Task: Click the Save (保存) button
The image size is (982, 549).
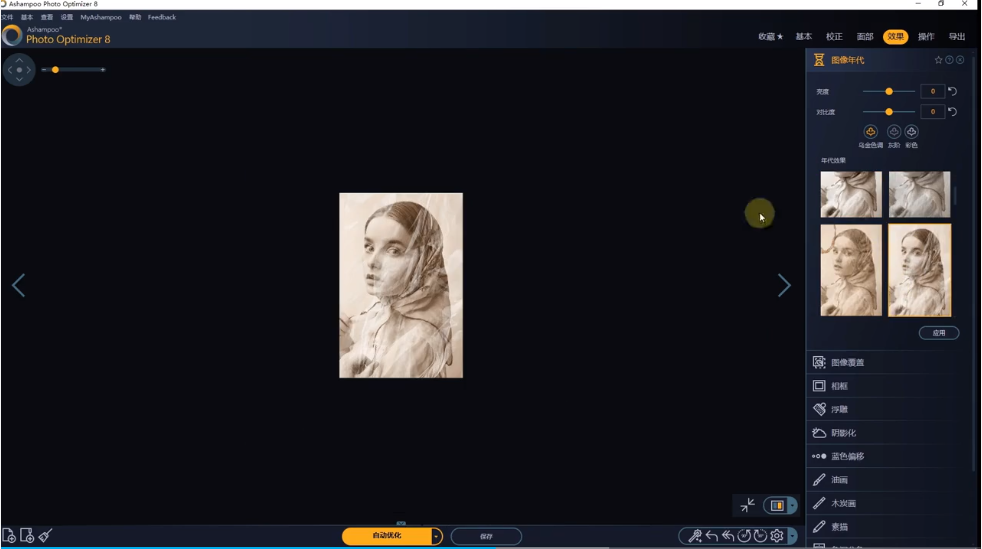Action: [x=486, y=536]
